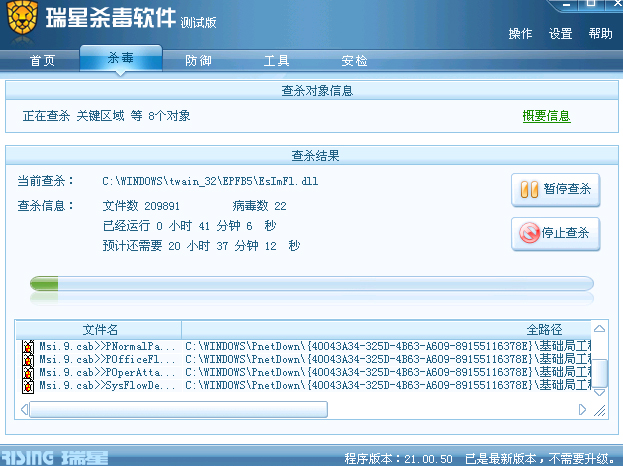Select row Msi.9.cab>>POfficeFl...
This screenshot has height=466, width=623.
(x=306, y=360)
